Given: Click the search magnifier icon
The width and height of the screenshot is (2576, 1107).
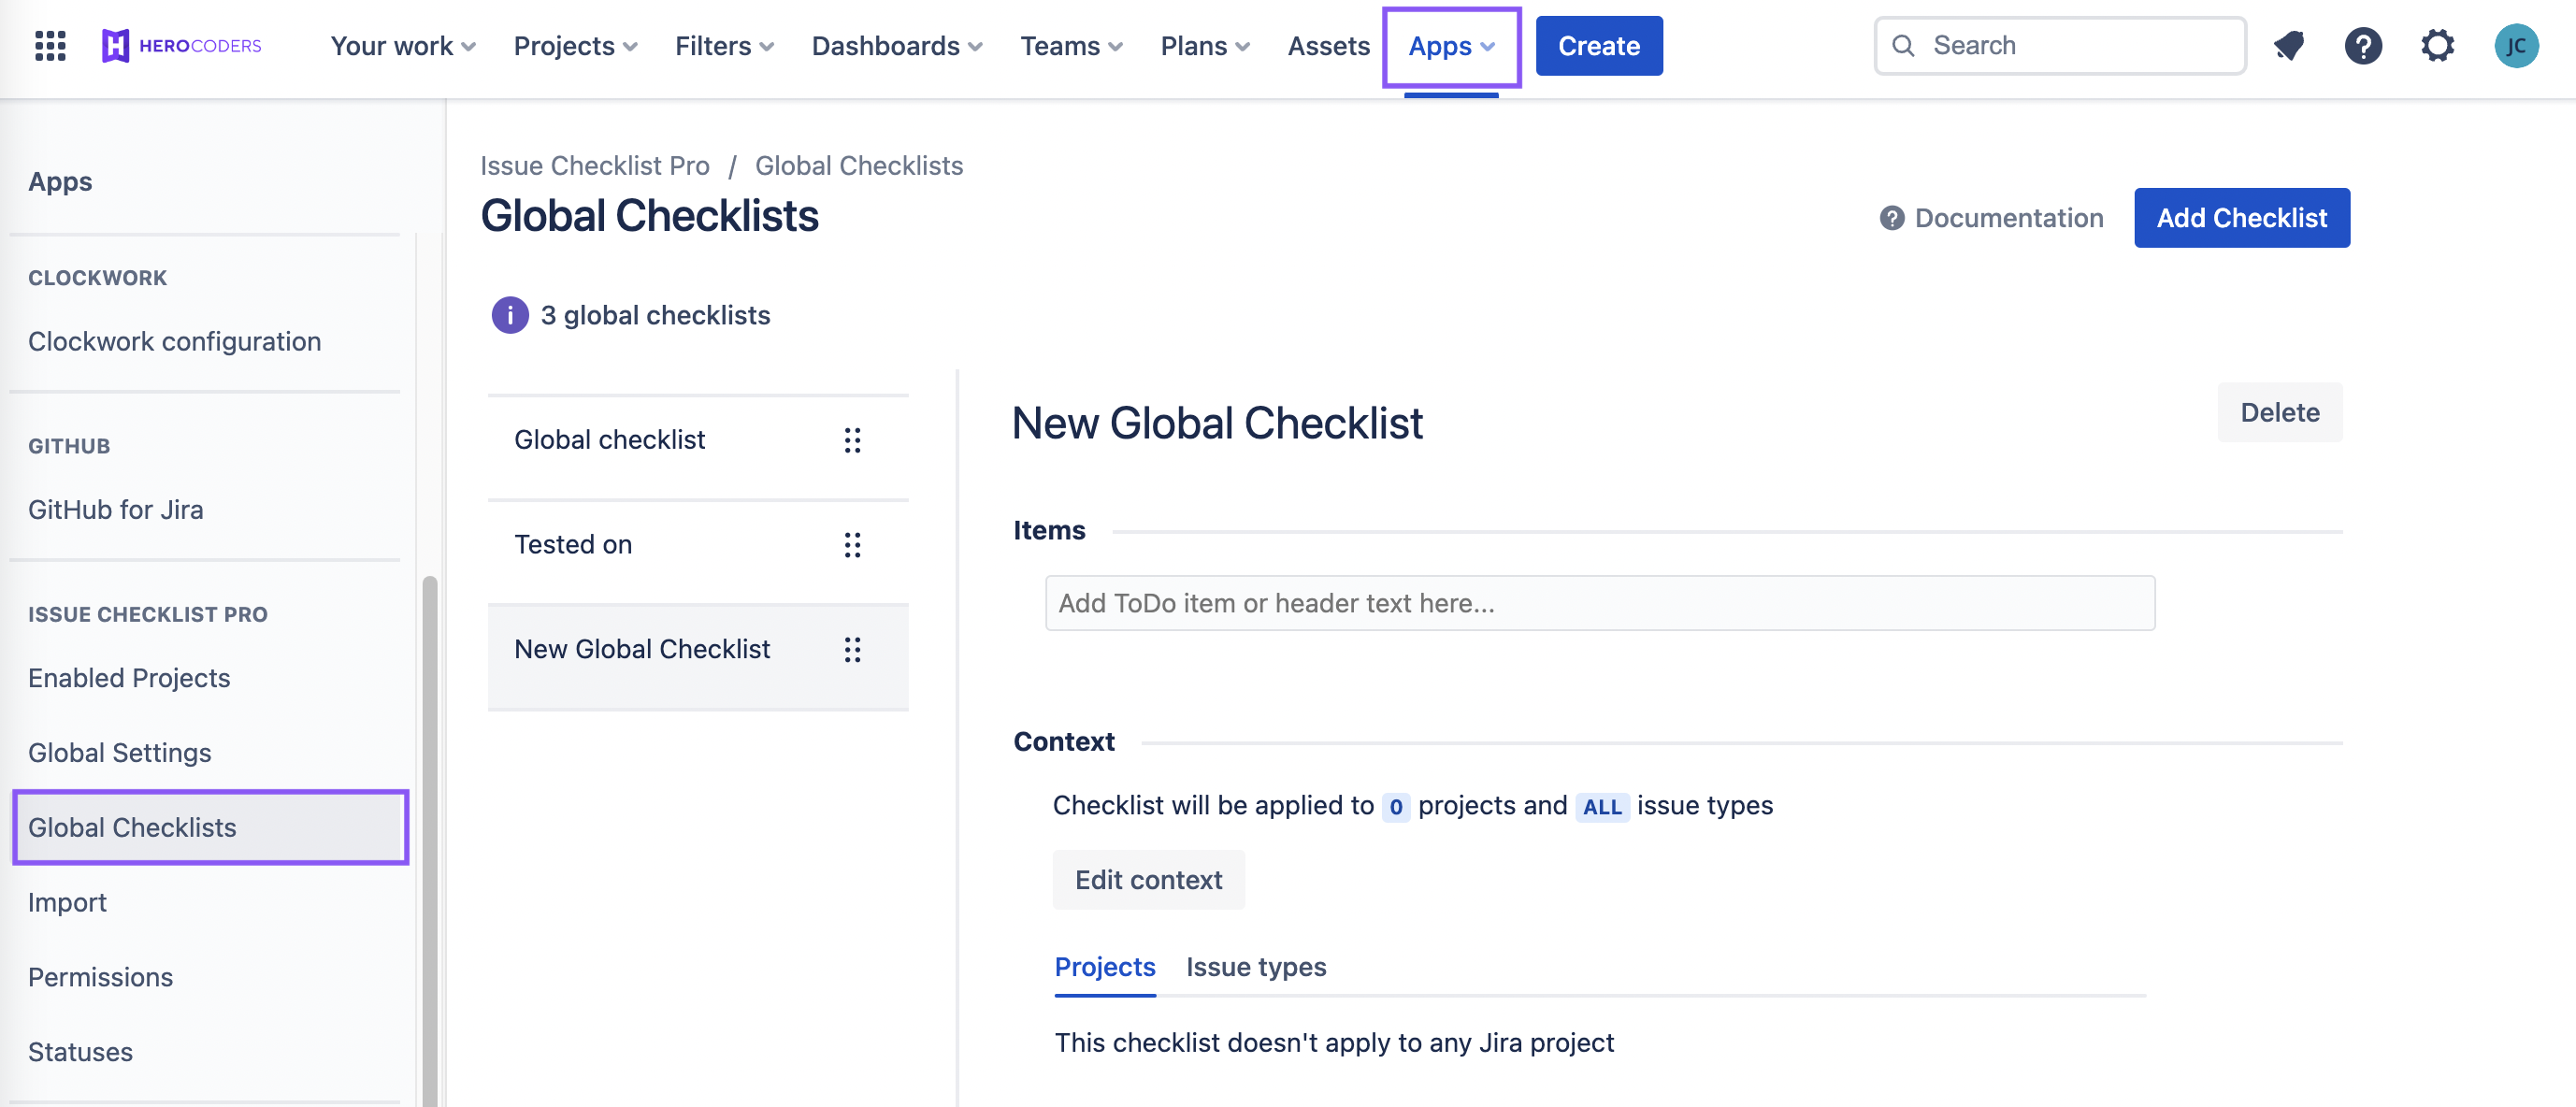Looking at the screenshot, I should tap(1903, 46).
